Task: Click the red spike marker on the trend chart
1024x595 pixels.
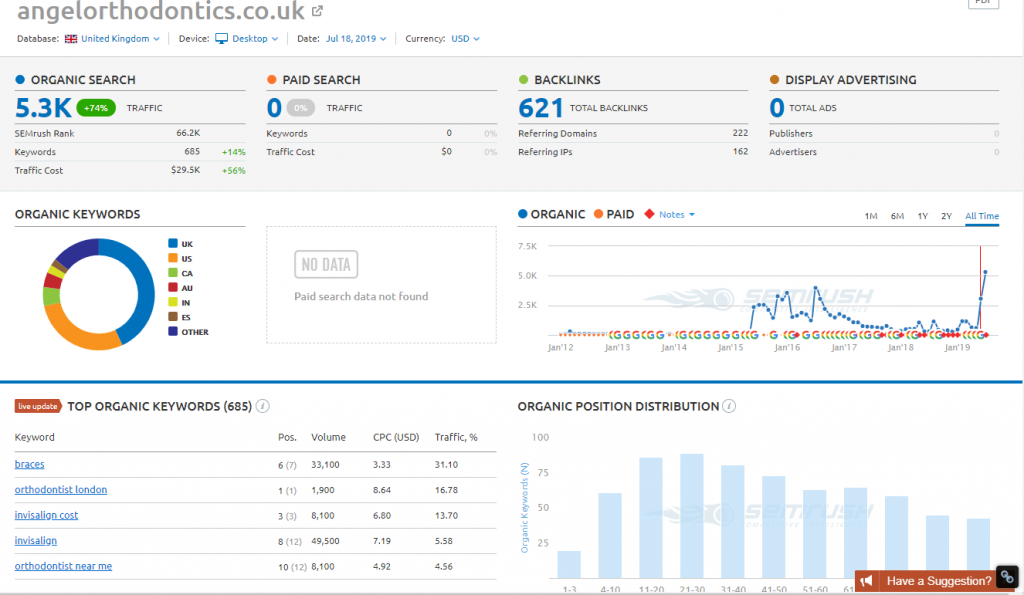Action: pyautogui.click(x=980, y=287)
